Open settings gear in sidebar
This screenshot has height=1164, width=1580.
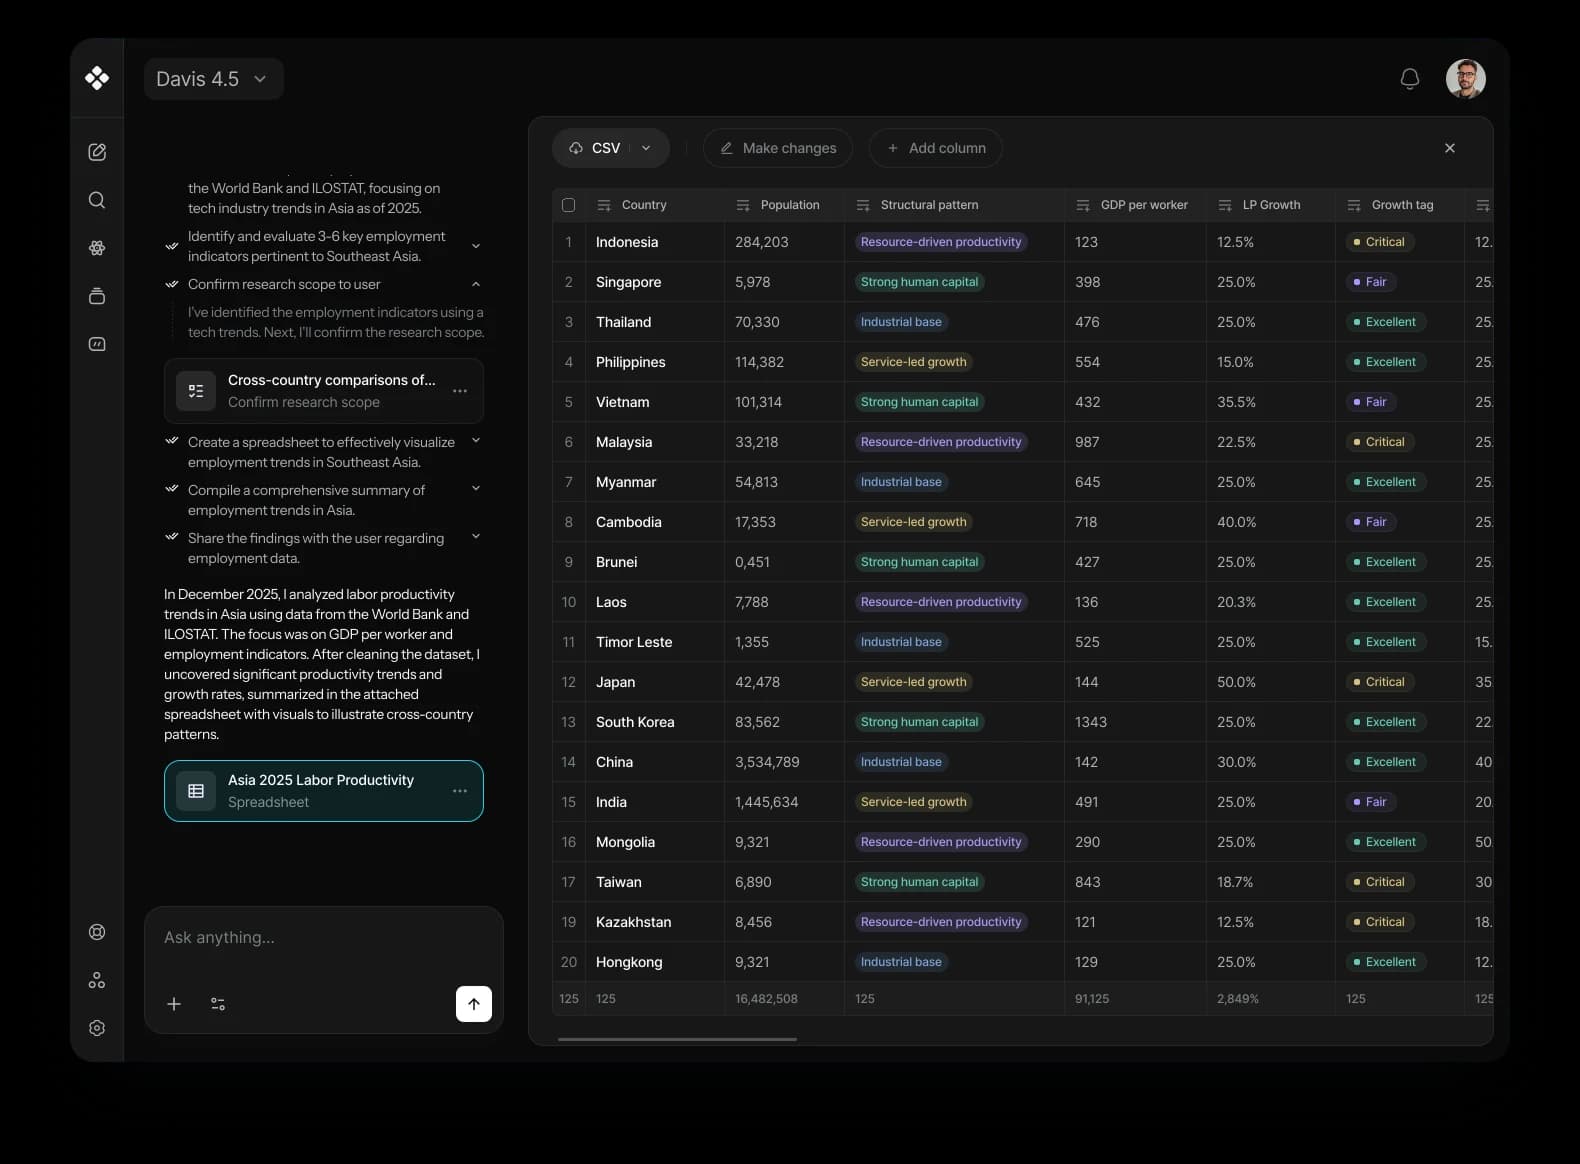pos(97,1028)
